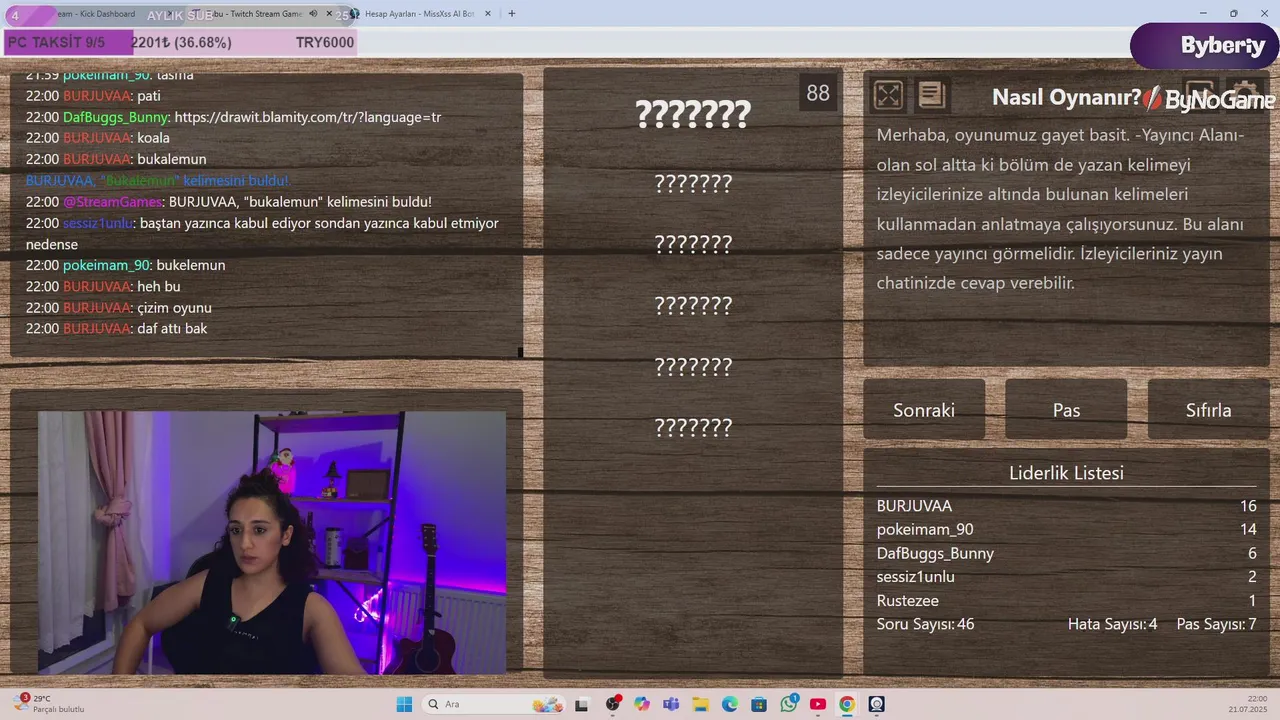Open the weather widget showing 29°C
Viewport: 1280px width, 720px height.
[x=50, y=704]
